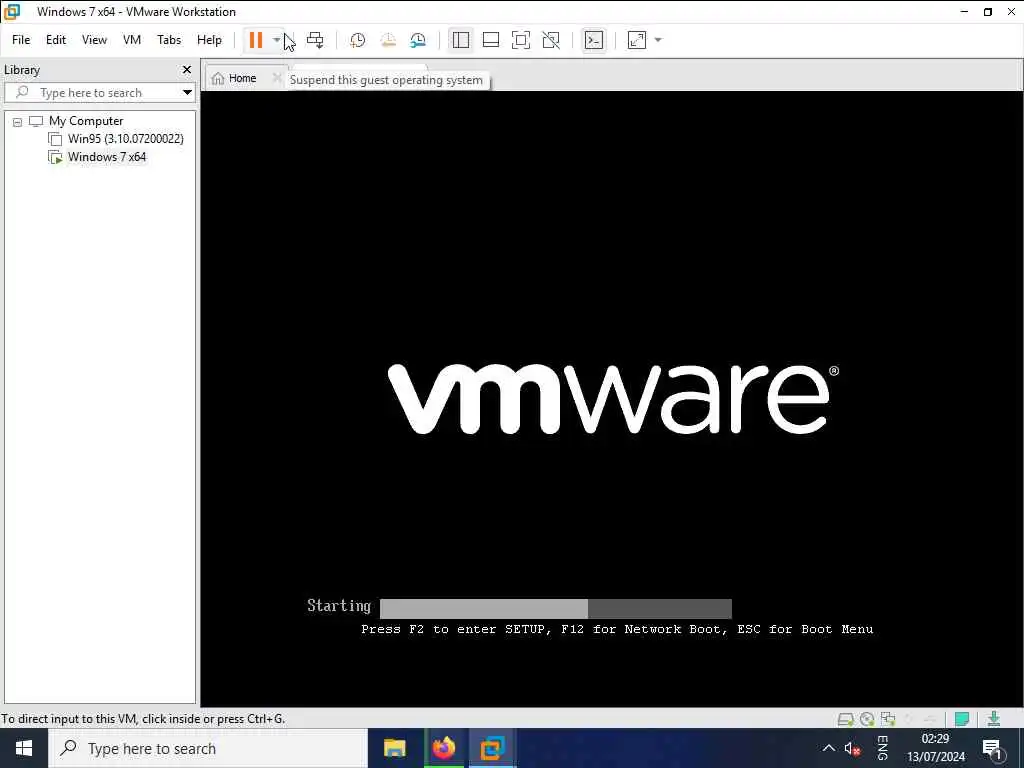Open the Help menu

[x=209, y=40]
